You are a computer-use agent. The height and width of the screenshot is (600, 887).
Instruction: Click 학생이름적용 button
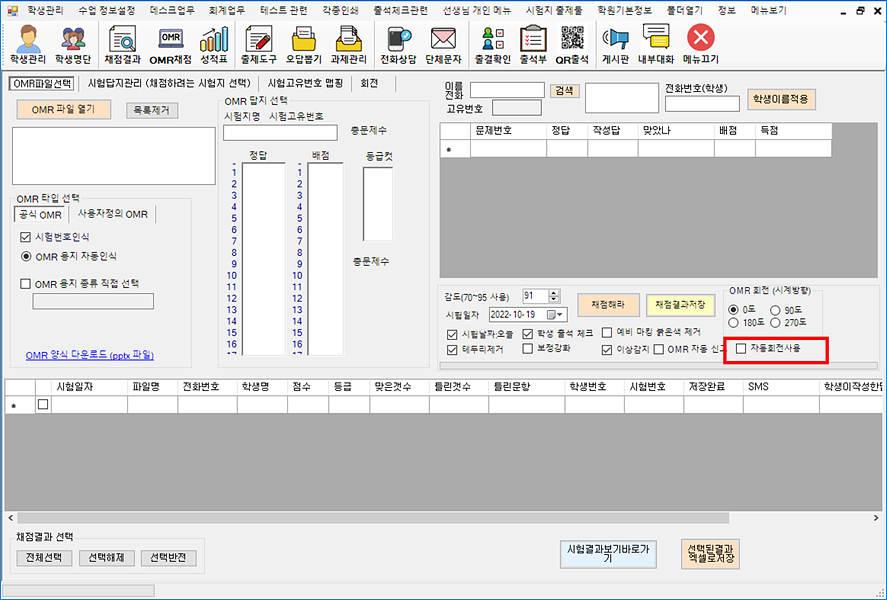(781, 100)
